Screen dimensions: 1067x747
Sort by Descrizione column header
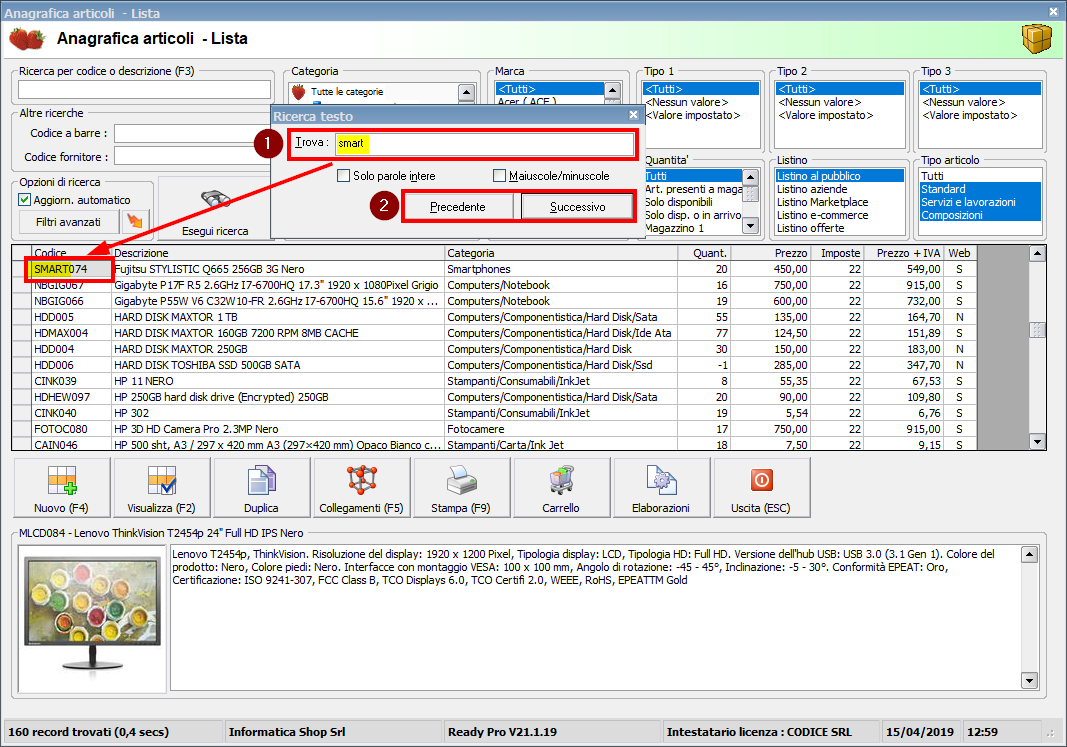[278, 253]
